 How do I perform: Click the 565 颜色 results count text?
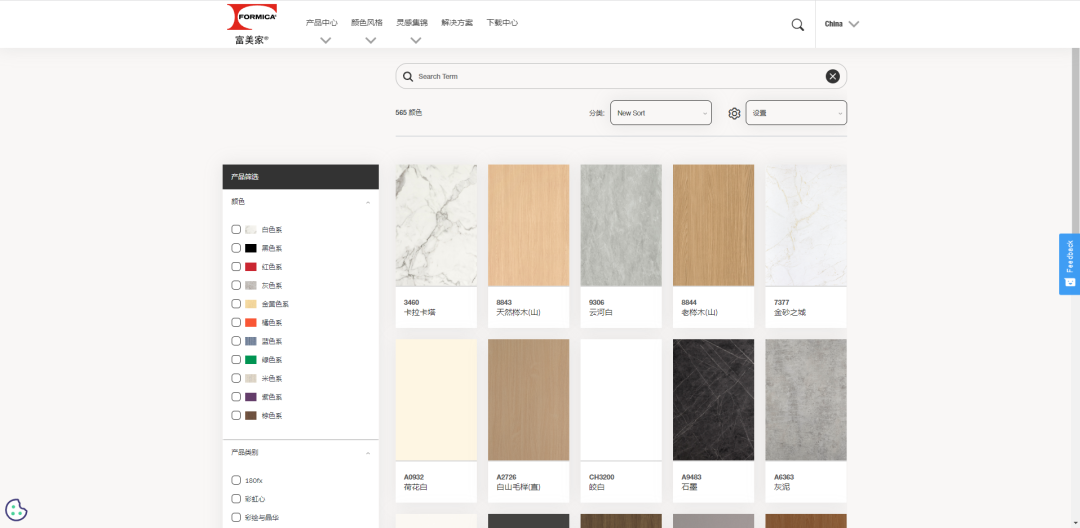pyautogui.click(x=409, y=113)
